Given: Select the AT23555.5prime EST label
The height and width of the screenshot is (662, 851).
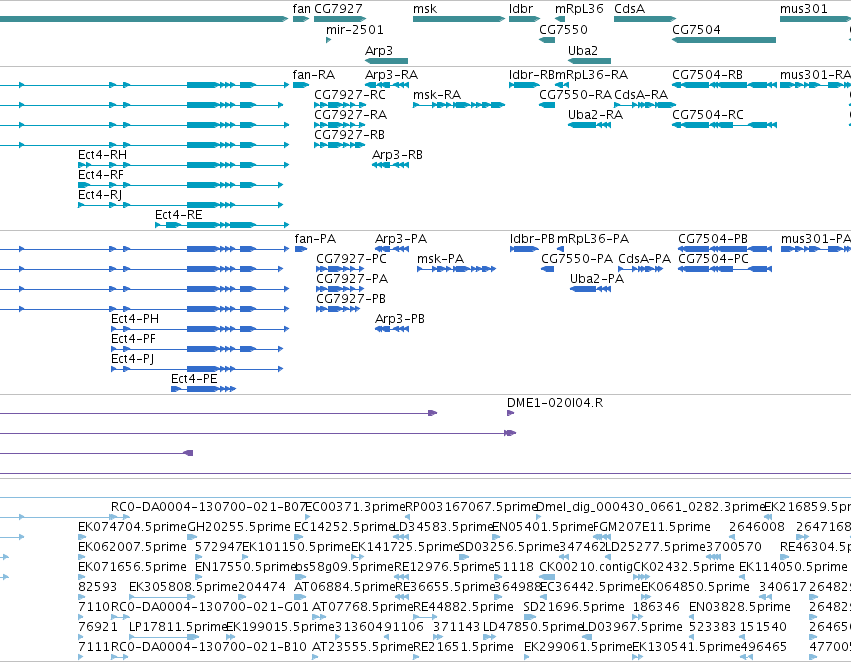Looking at the screenshot, I should tap(362, 647).
